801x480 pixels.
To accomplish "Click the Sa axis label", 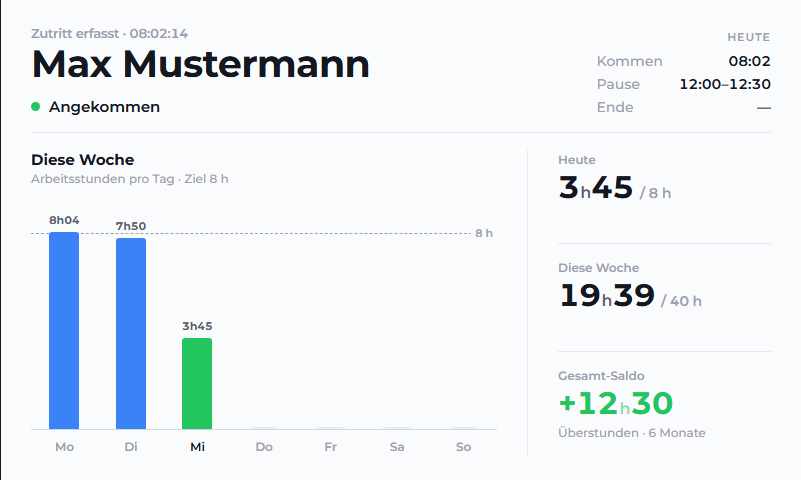I will 397,447.
